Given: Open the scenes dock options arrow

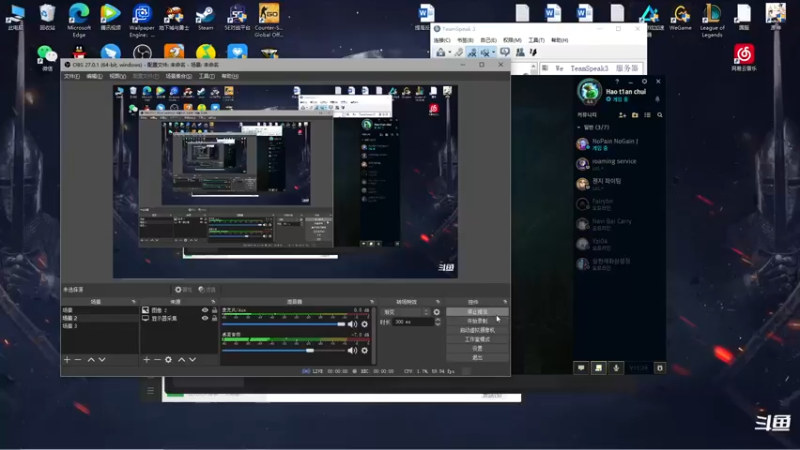Looking at the screenshot, I should coord(134,302).
